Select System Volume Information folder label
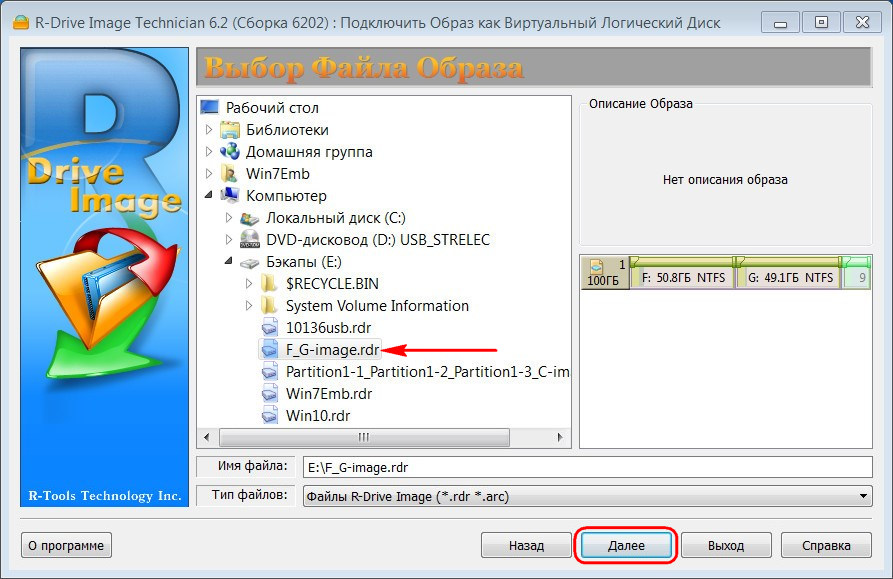 377,306
